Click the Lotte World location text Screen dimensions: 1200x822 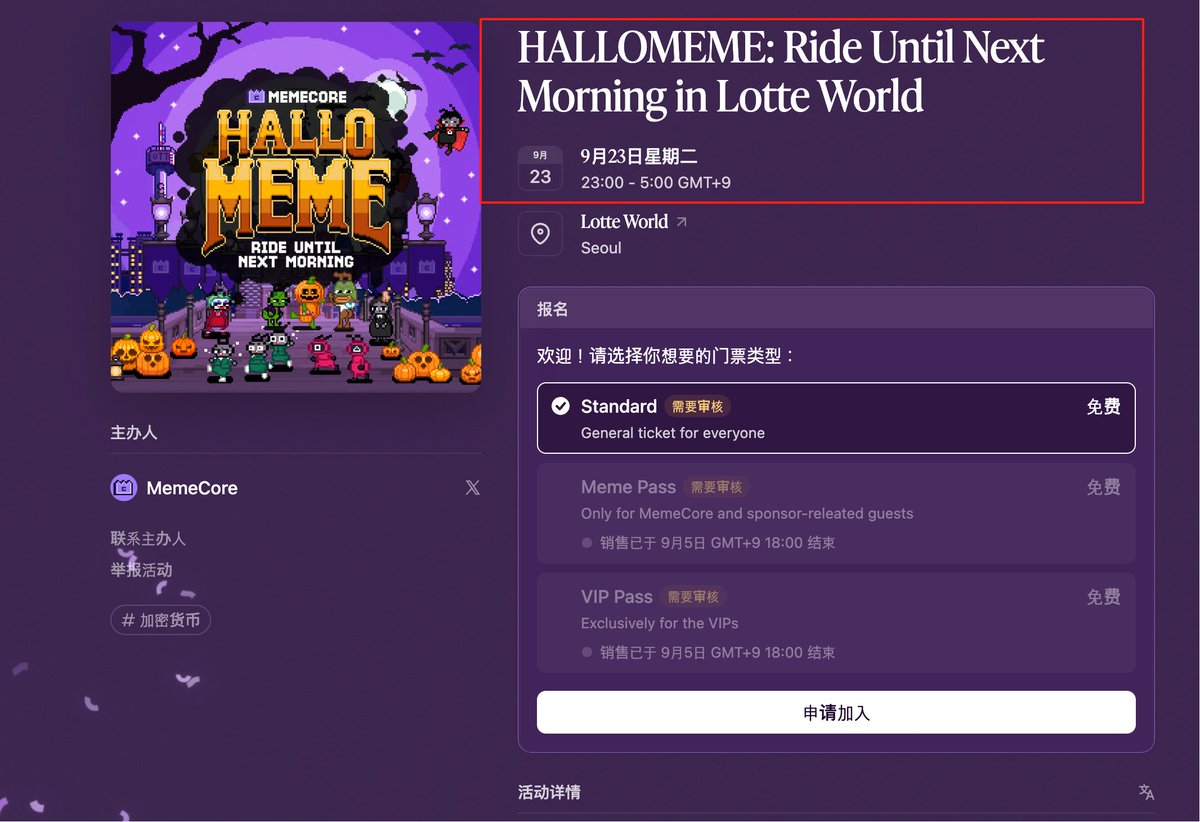click(624, 221)
